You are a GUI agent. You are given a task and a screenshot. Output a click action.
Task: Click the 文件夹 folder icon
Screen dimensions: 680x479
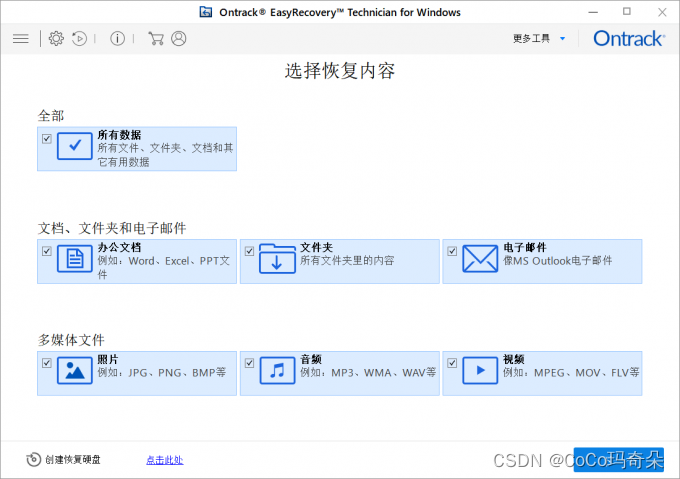coord(277,259)
